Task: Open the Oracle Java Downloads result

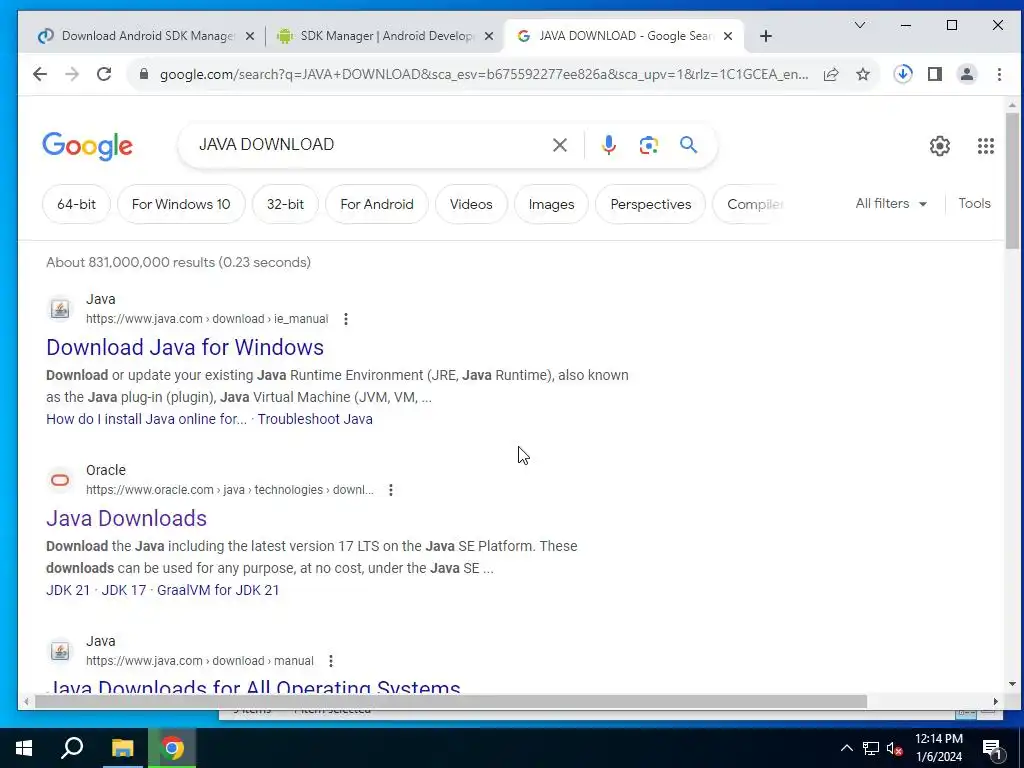Action: pyautogui.click(x=126, y=519)
